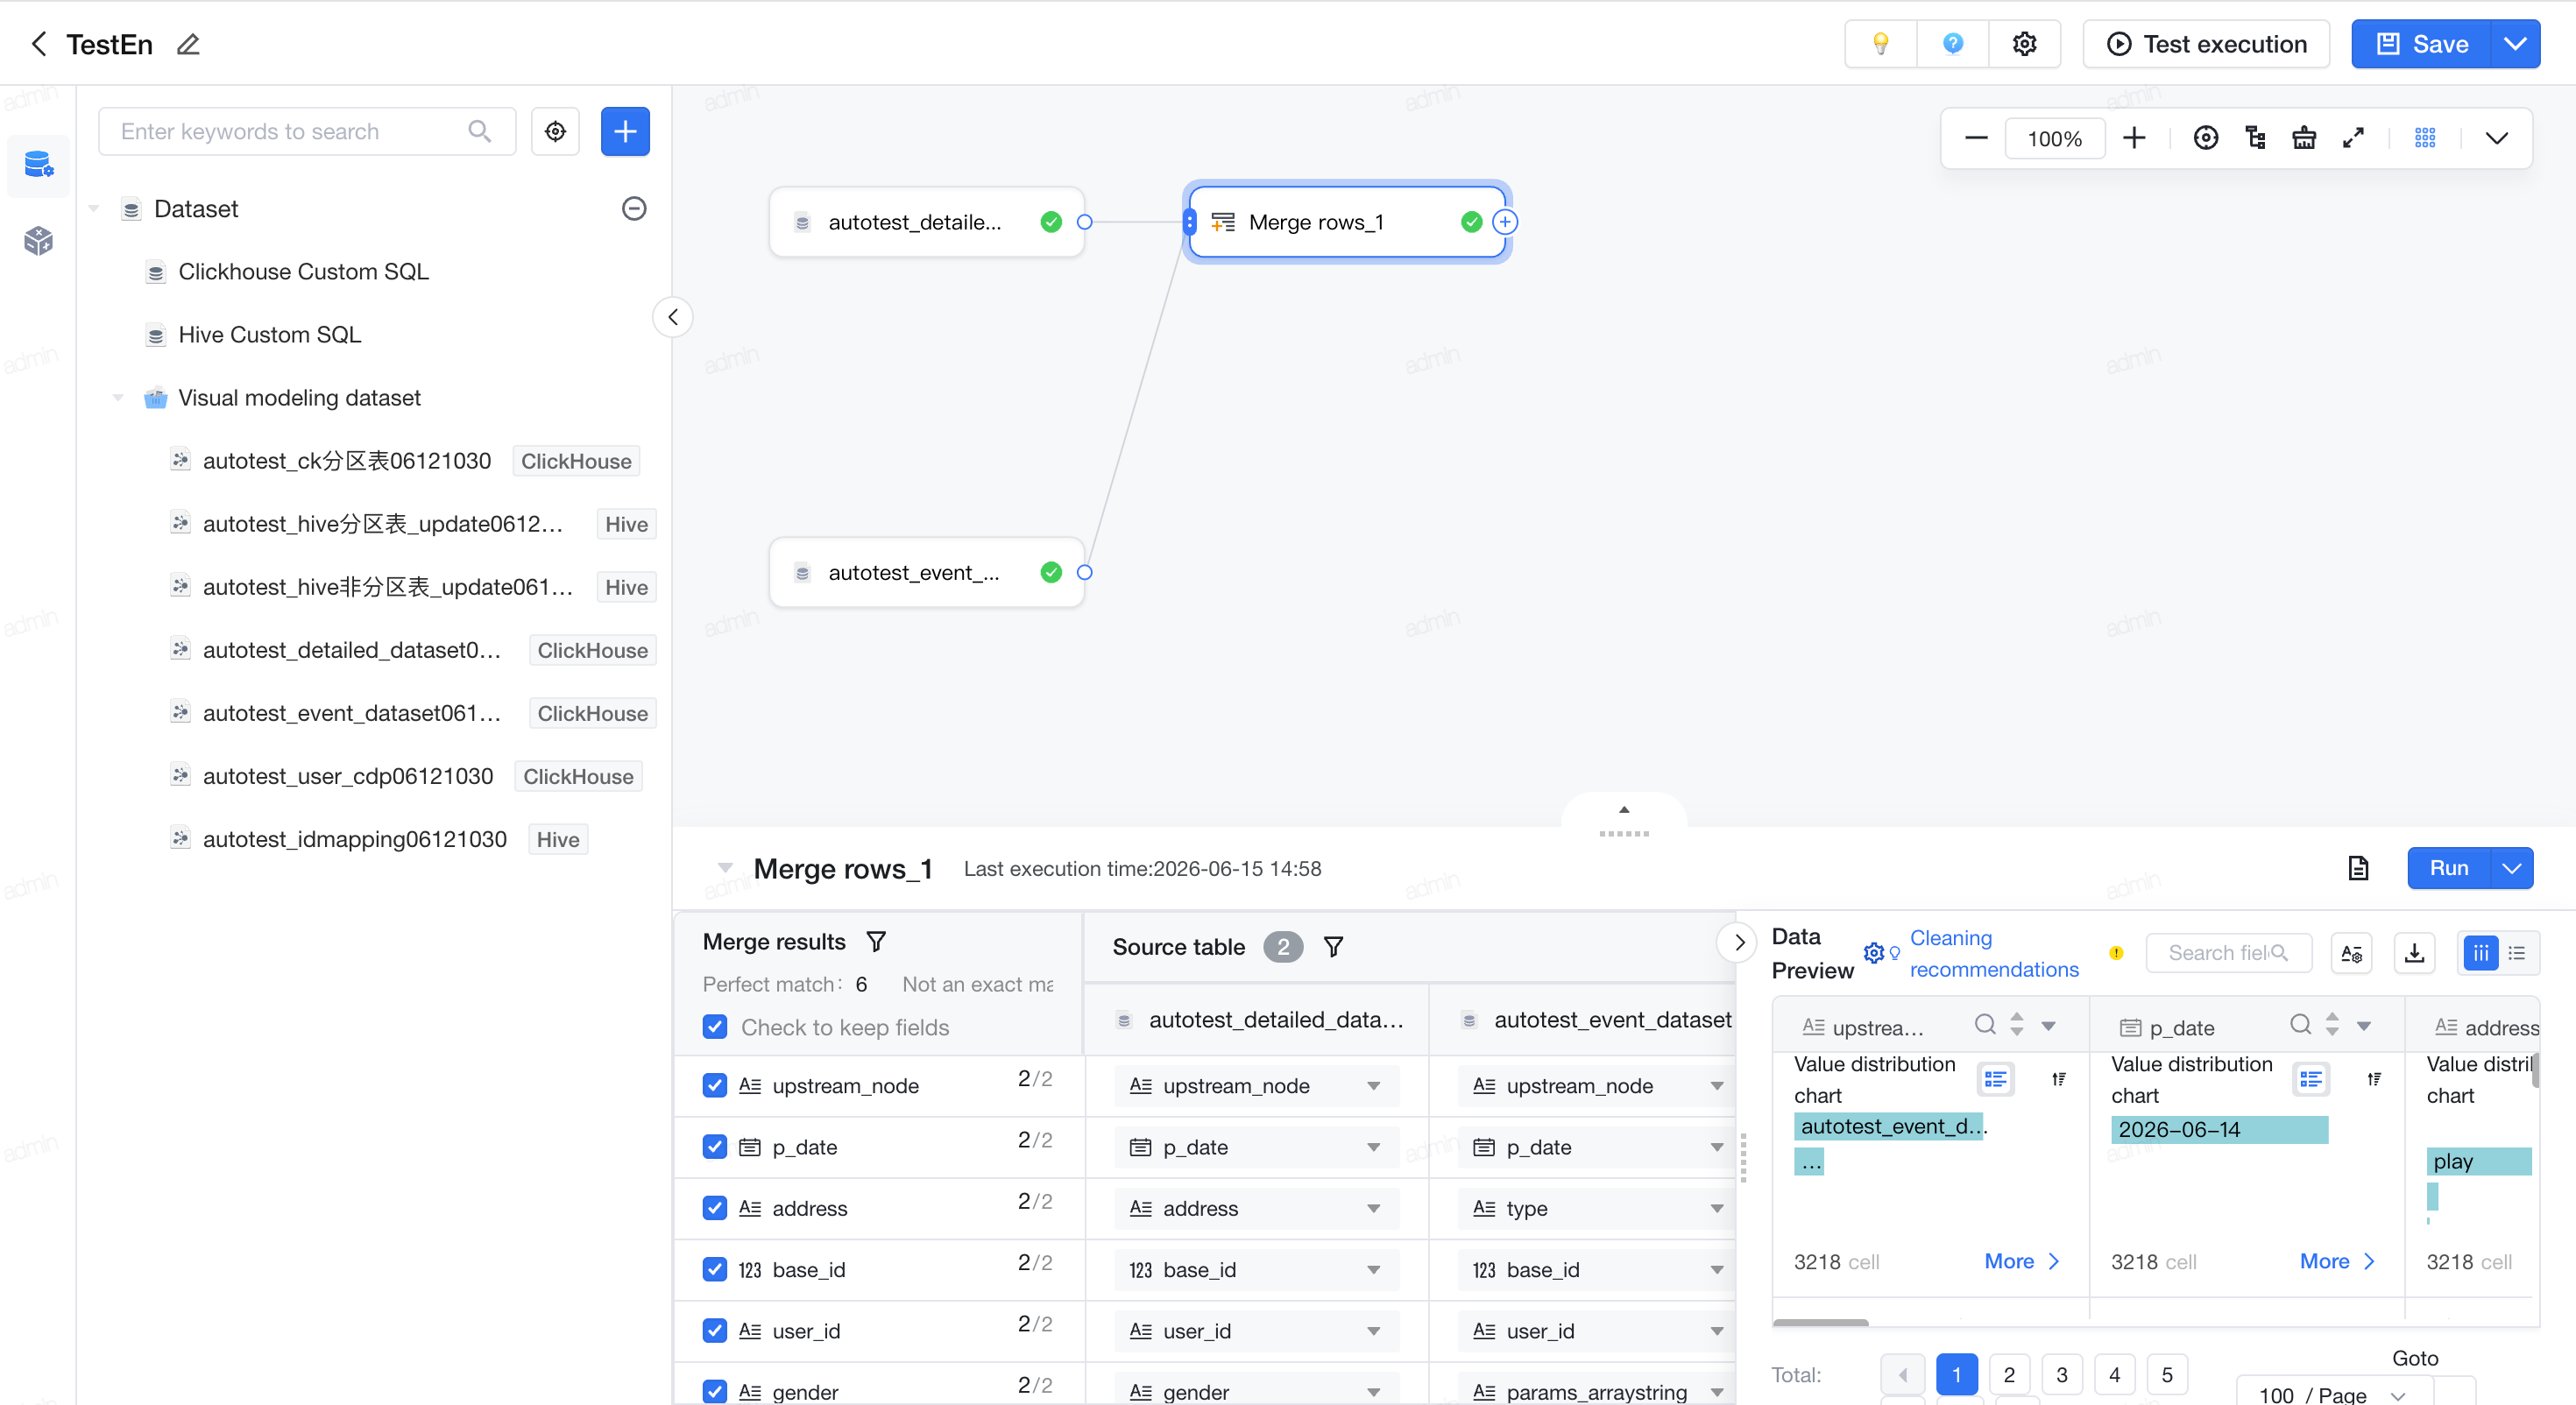Screen dimensions: 2576x1405
Task: Open the Save button dropdown arrow
Action: coord(2515,44)
